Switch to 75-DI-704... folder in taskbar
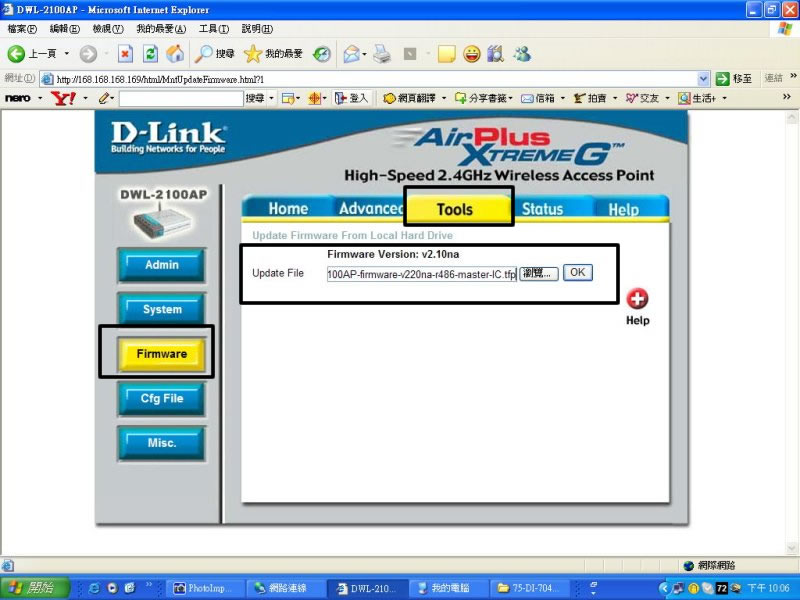This screenshot has width=800, height=600. click(x=528, y=588)
